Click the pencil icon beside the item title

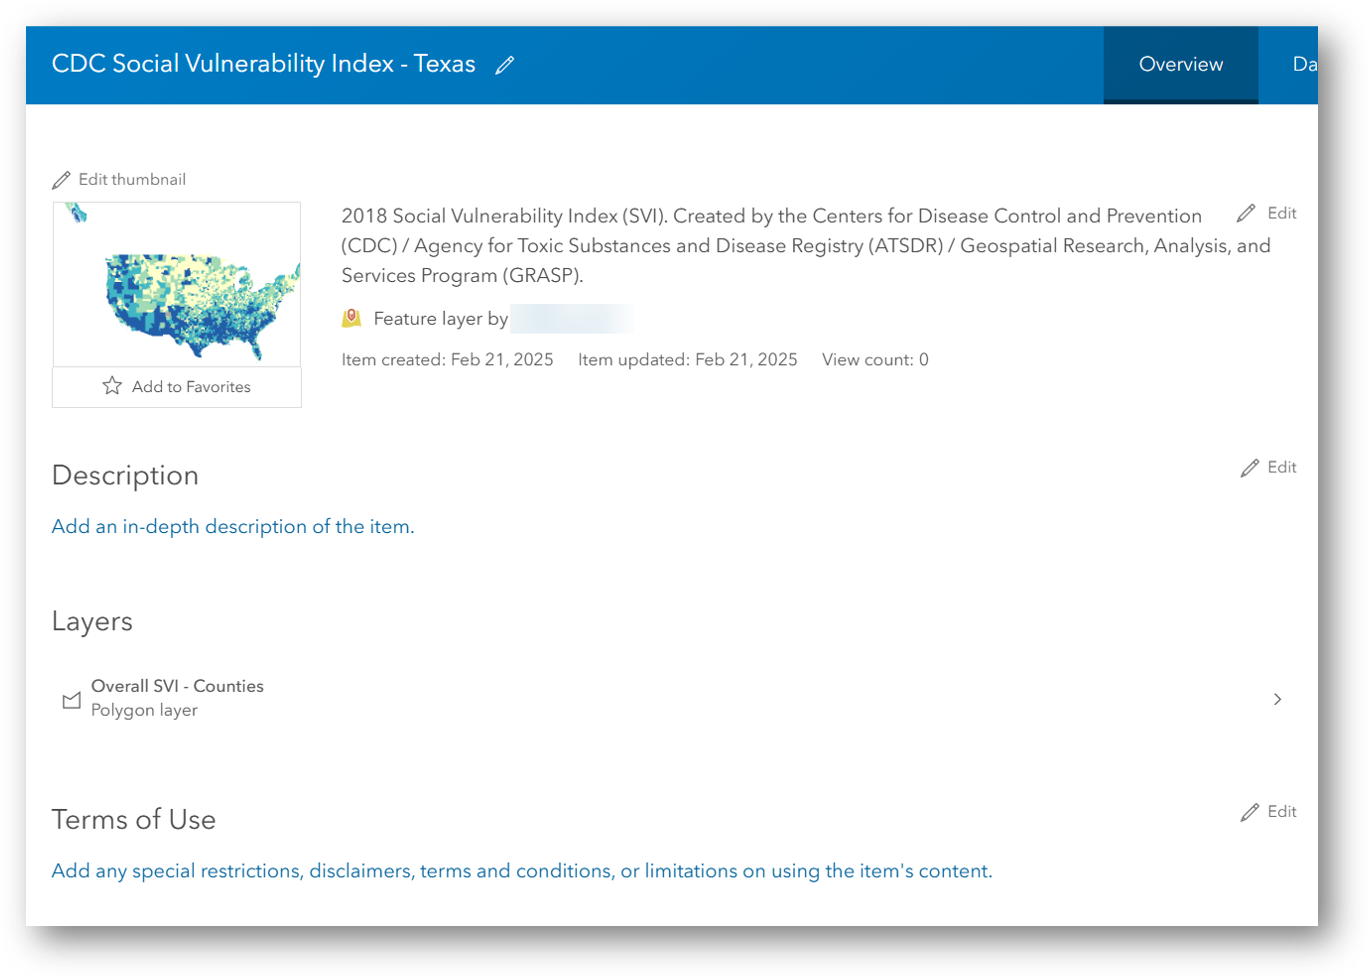(505, 65)
